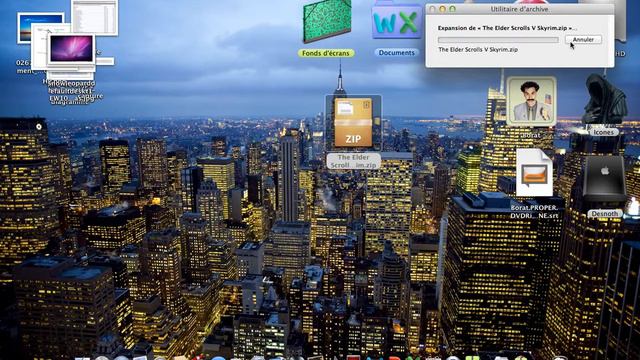Select the purple aurora wallpaper thumbnail
The image size is (640, 360).
click(71, 49)
